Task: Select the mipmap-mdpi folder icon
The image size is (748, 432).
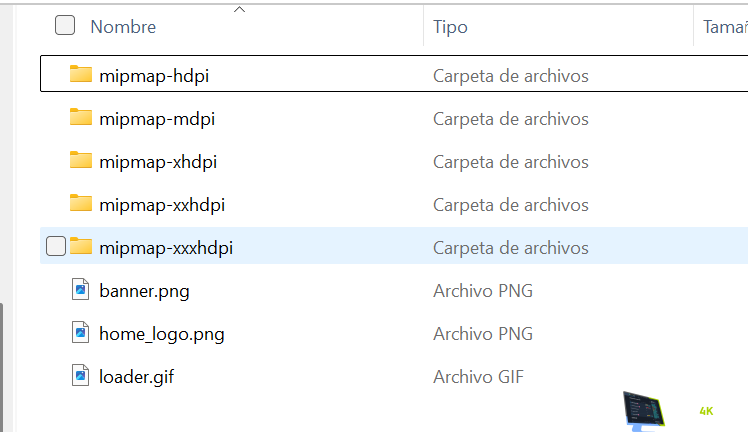Action: click(x=81, y=118)
